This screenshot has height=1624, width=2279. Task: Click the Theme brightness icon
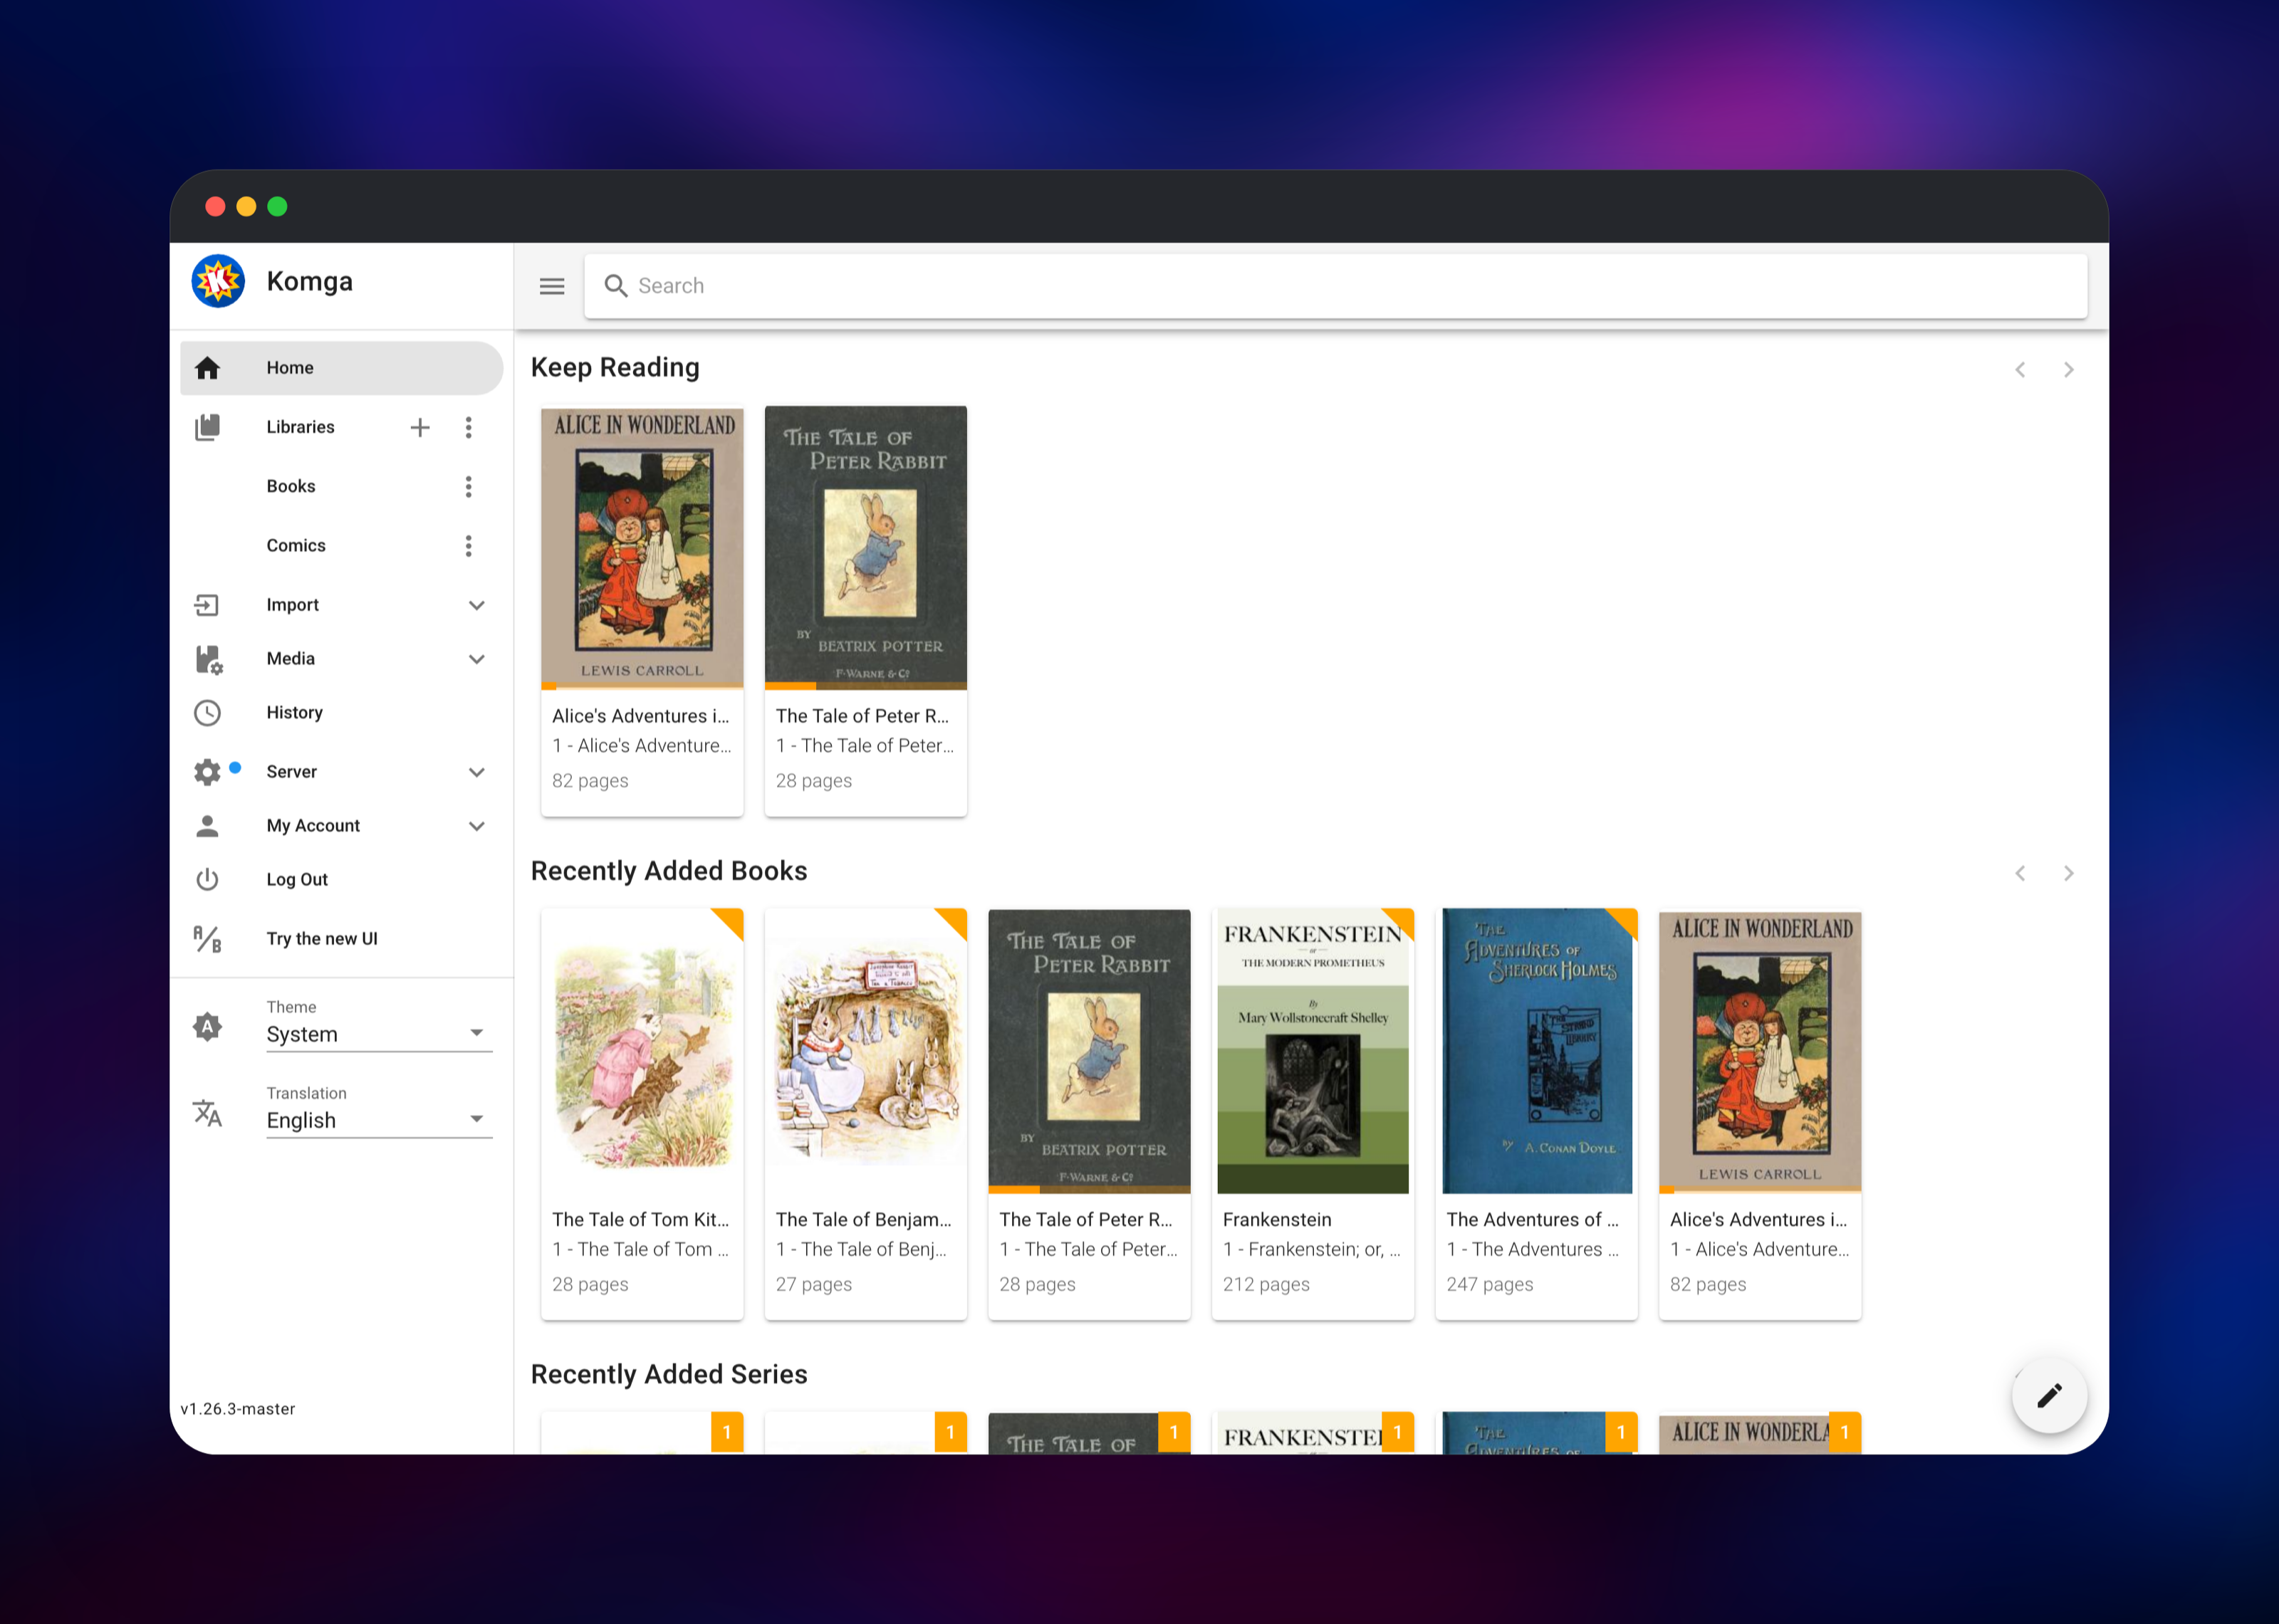coord(207,1027)
